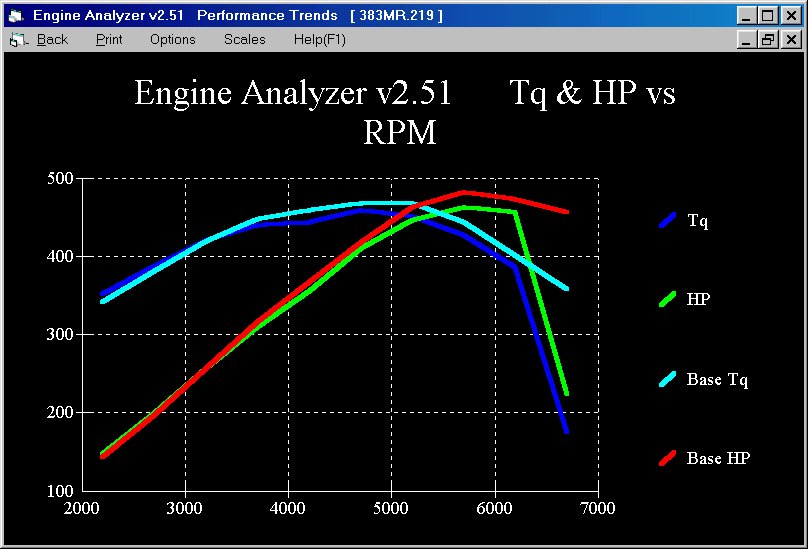Screen dimensions: 808x549
Task: Maximize the Engine Analyzer window
Action: pyautogui.click(x=768, y=16)
